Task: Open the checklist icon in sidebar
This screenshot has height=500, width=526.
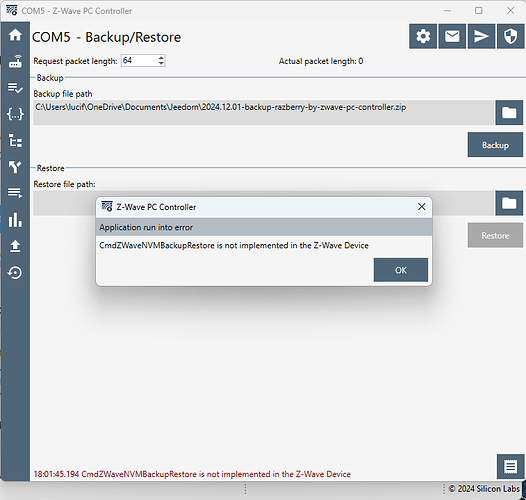Action: 15,88
